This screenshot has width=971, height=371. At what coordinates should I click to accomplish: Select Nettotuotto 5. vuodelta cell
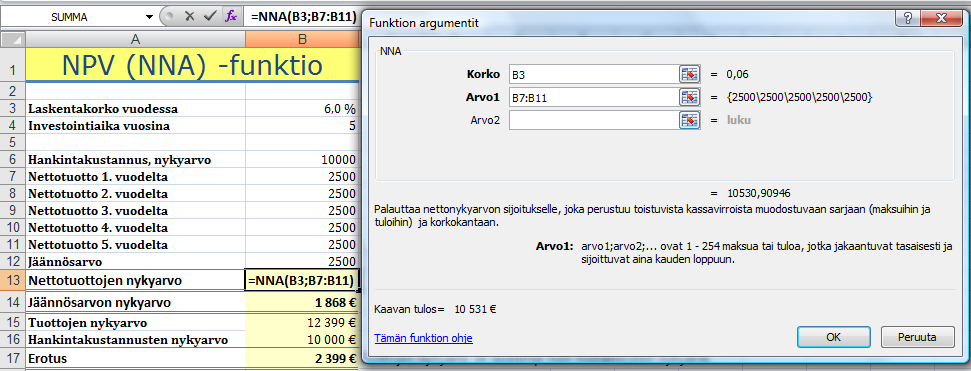pos(135,245)
